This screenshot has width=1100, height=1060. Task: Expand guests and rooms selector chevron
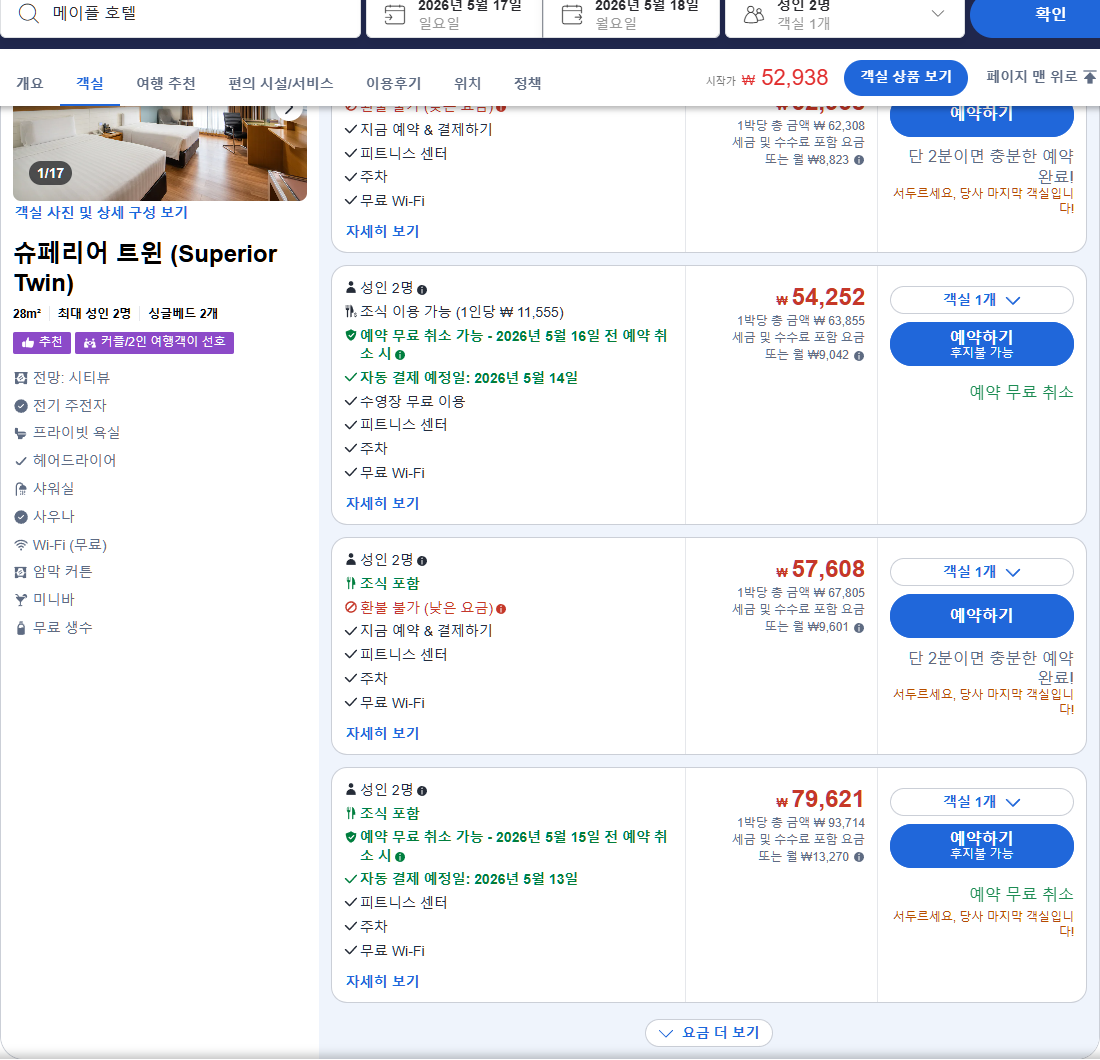click(938, 13)
